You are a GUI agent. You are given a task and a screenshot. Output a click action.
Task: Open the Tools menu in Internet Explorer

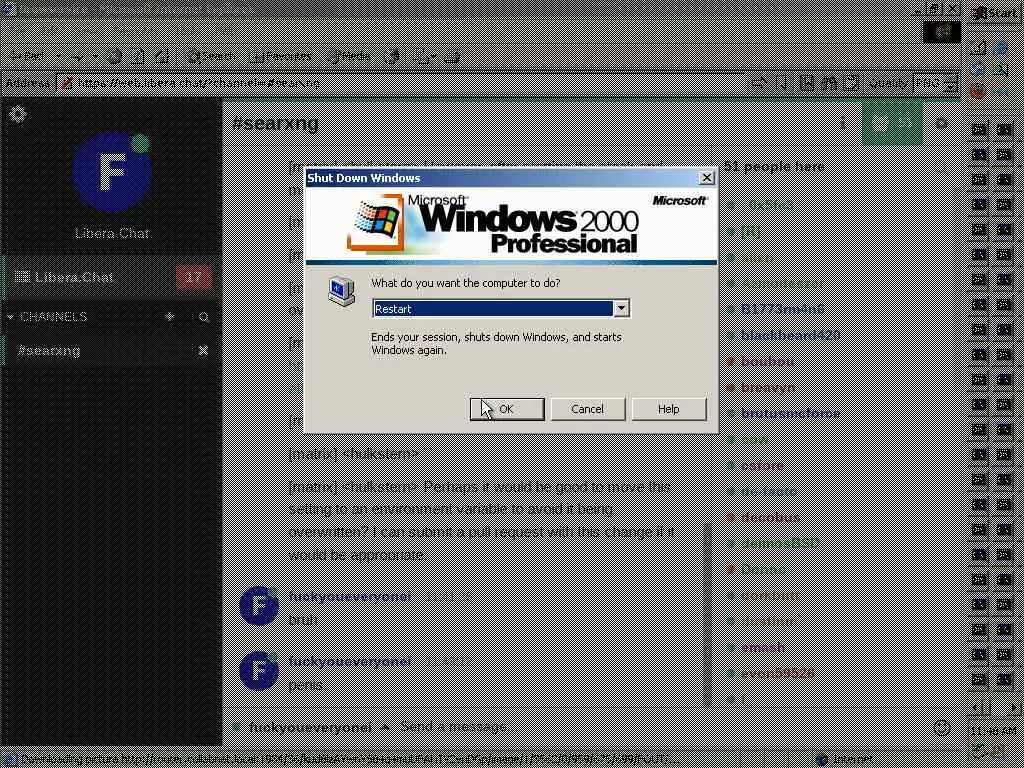[x=186, y=30]
